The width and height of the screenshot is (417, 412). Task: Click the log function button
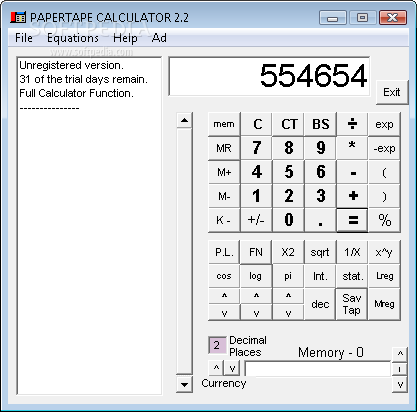point(256,276)
